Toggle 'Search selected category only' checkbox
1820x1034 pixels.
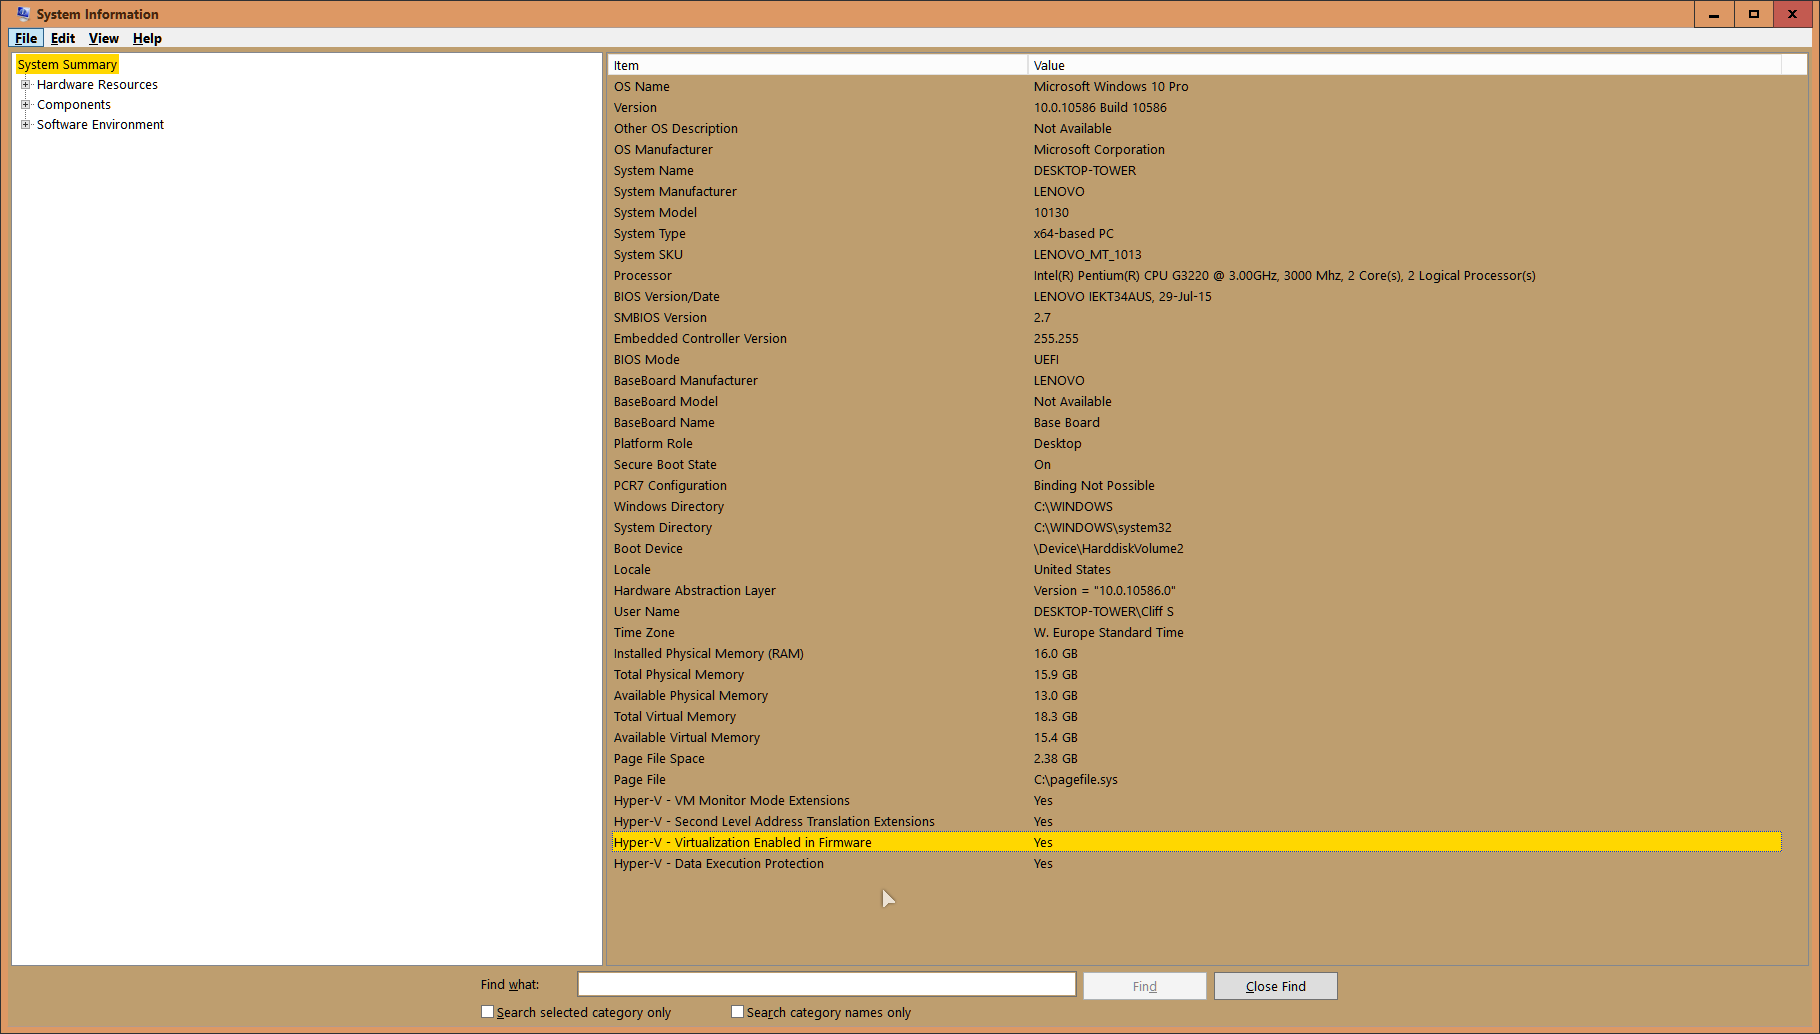[487, 1012]
